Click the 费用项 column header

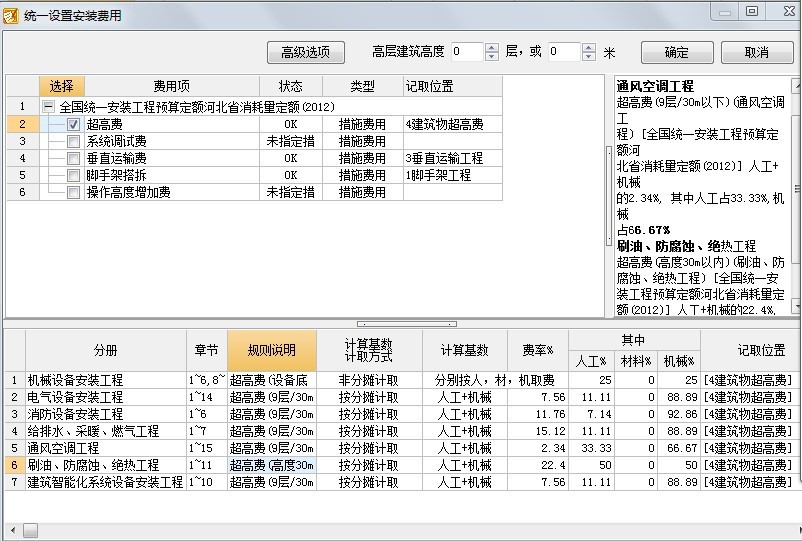[x=172, y=86]
